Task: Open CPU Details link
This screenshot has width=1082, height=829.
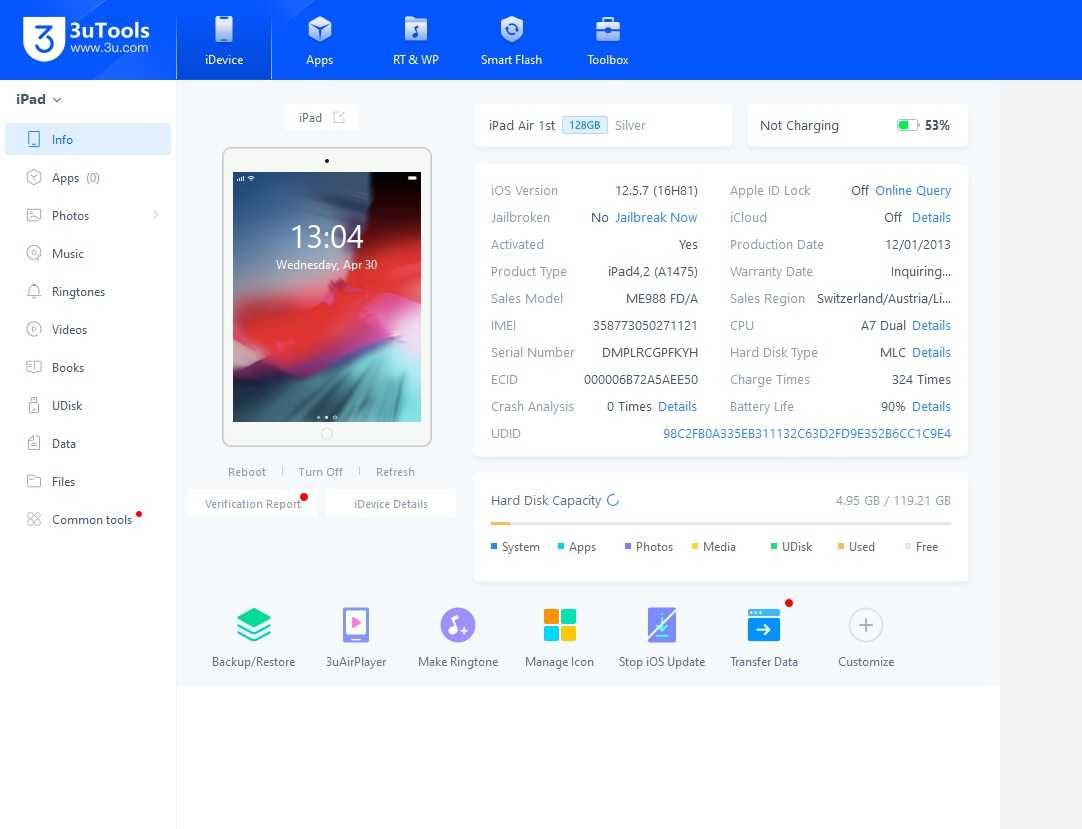Action: (x=931, y=325)
